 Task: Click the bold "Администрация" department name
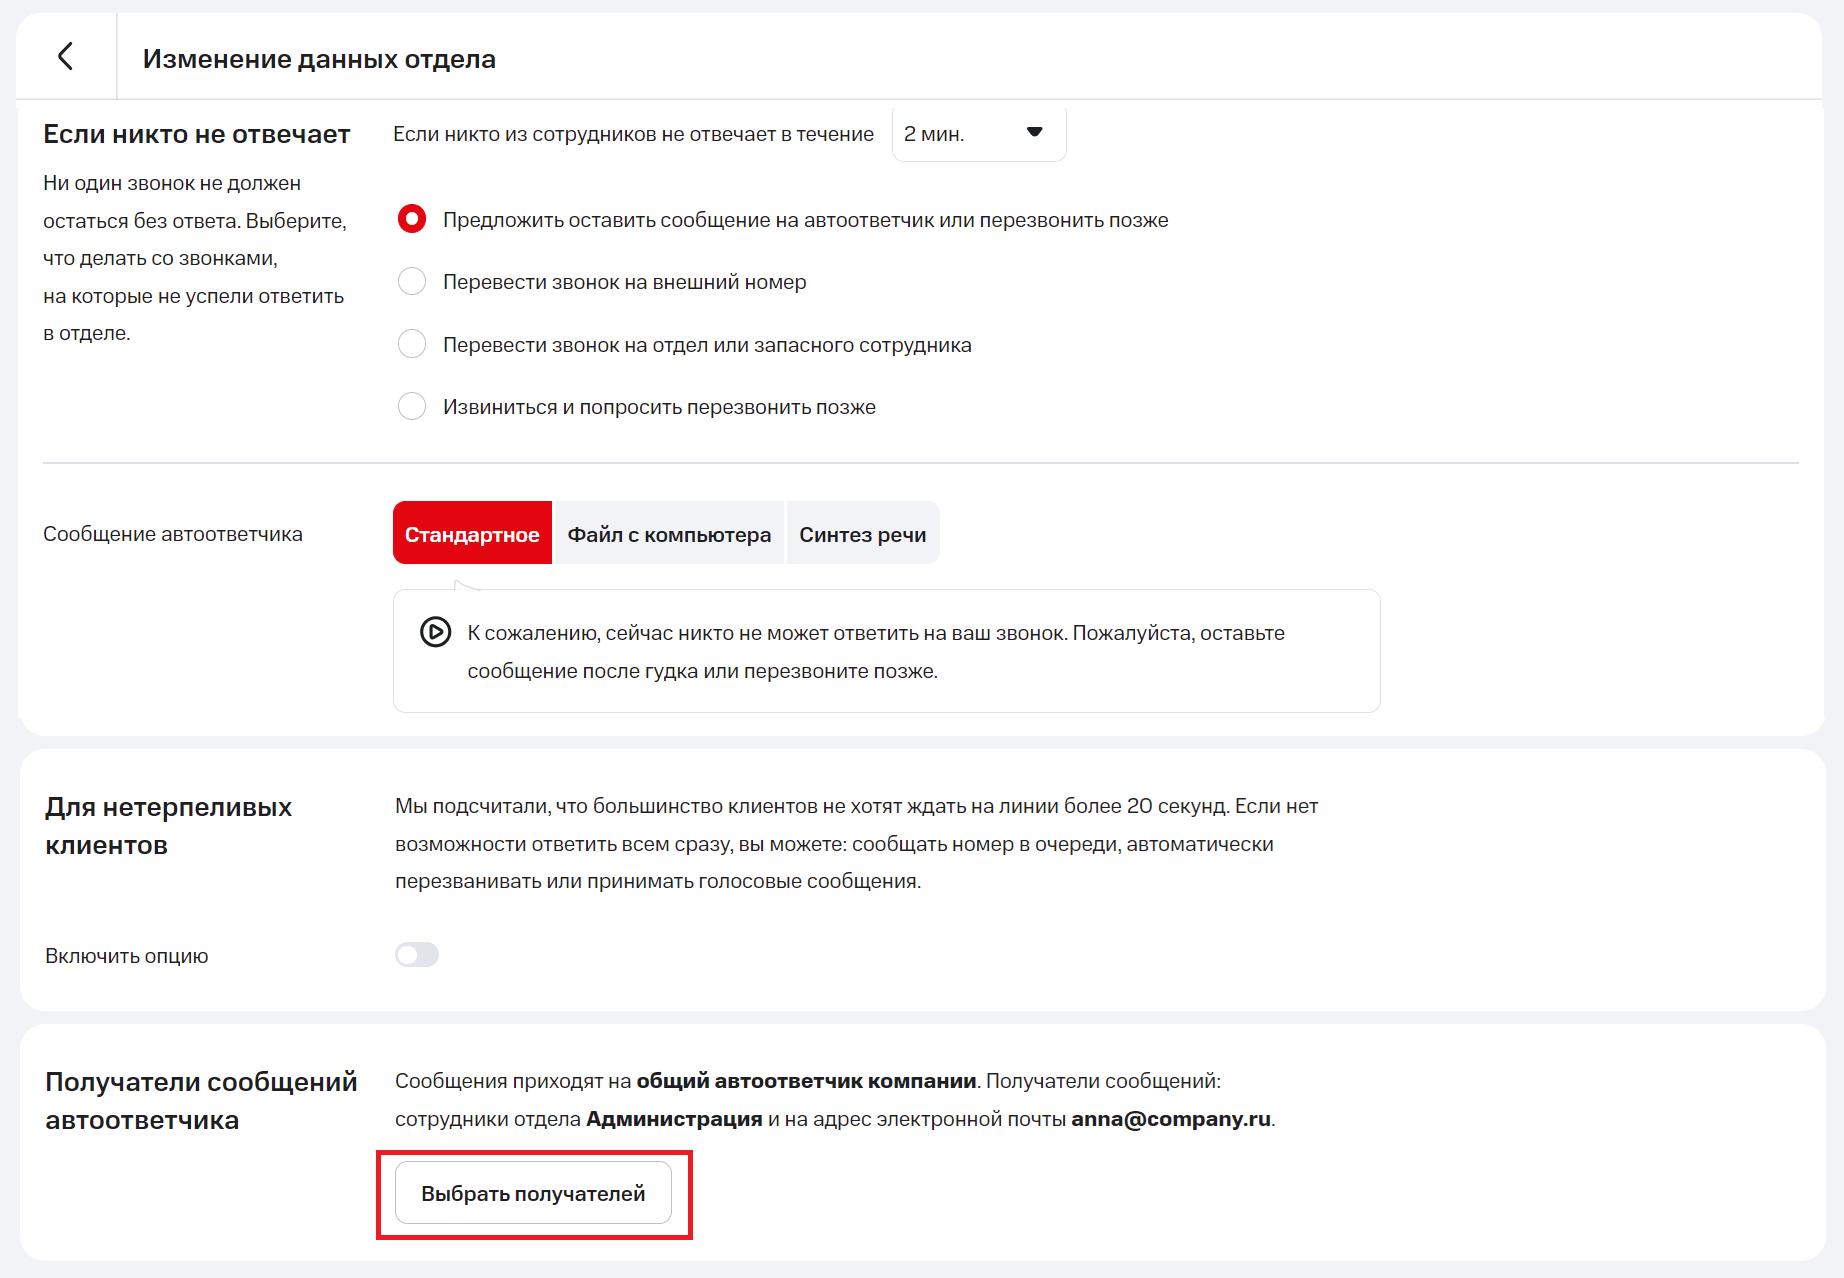click(x=674, y=1119)
